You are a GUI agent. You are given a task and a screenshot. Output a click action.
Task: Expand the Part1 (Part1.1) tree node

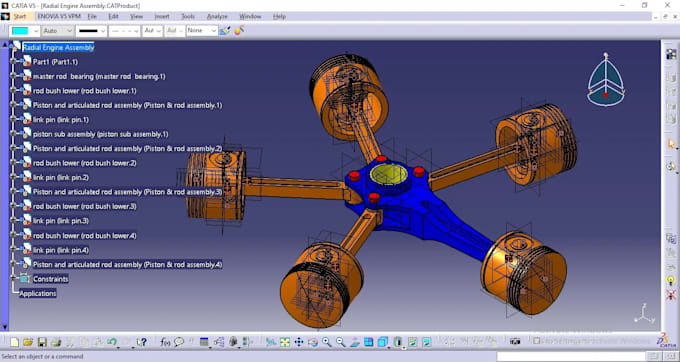click(x=13, y=62)
